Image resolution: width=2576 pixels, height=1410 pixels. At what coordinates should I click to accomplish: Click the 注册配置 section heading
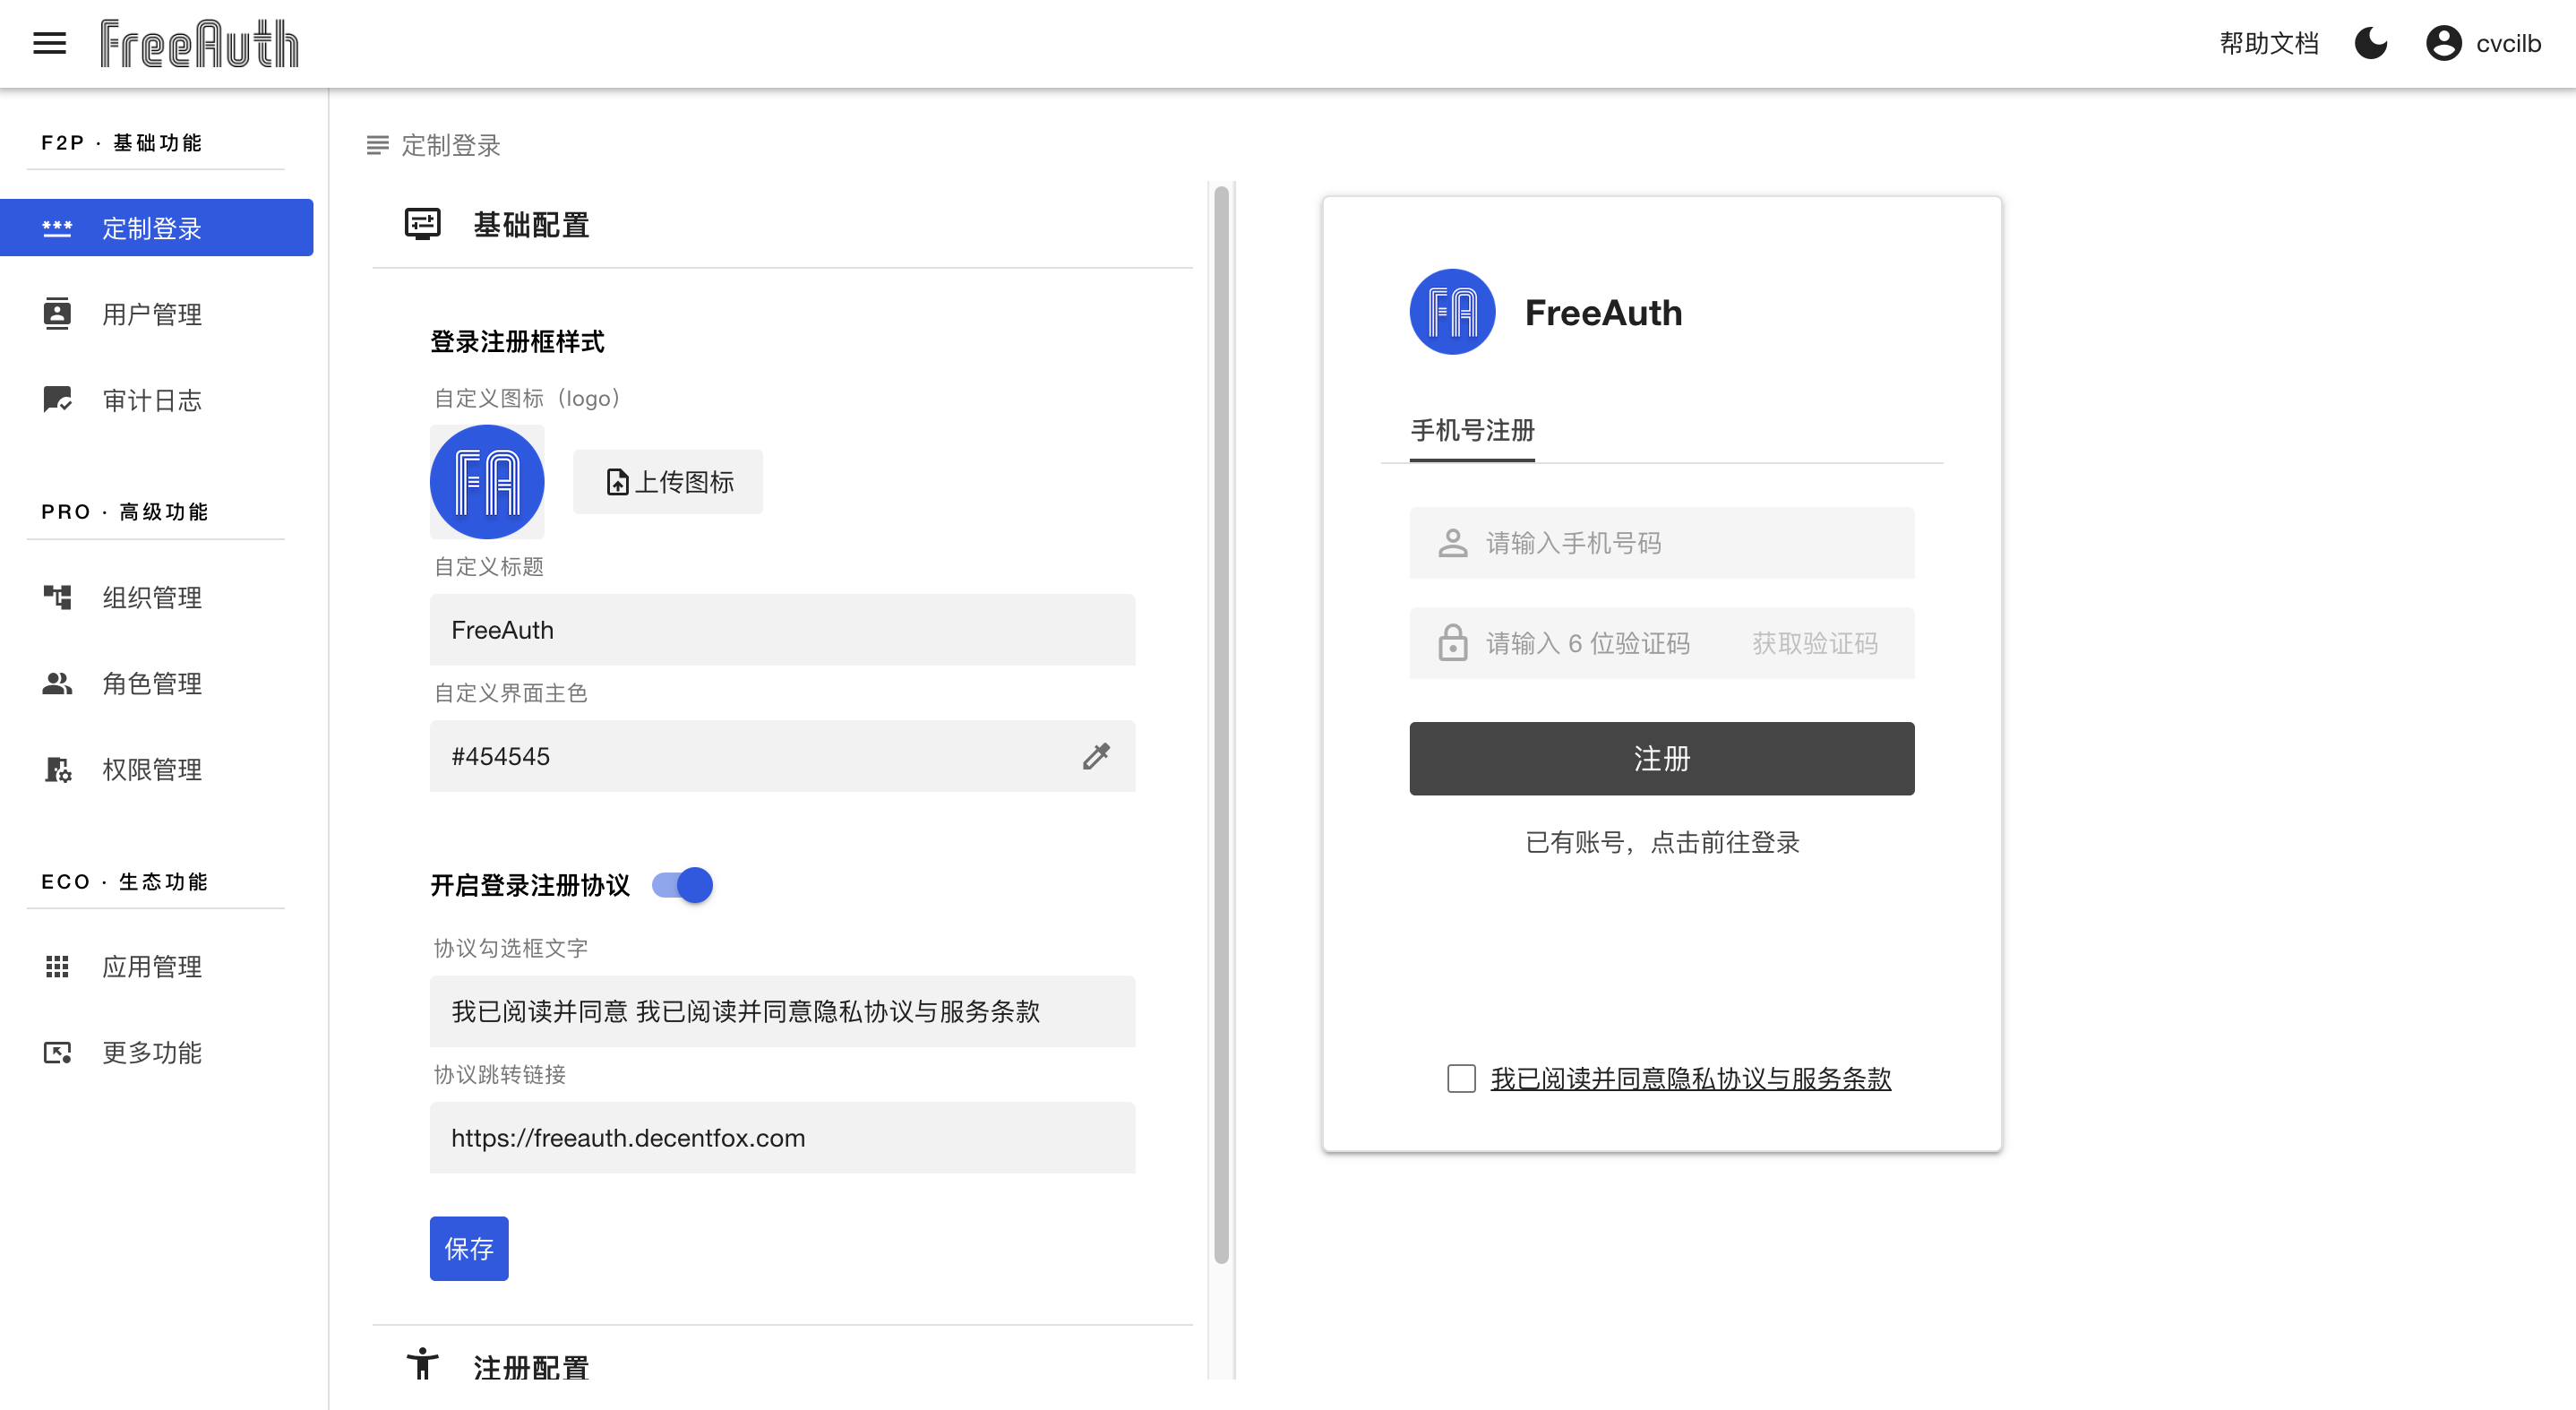[x=531, y=1367]
